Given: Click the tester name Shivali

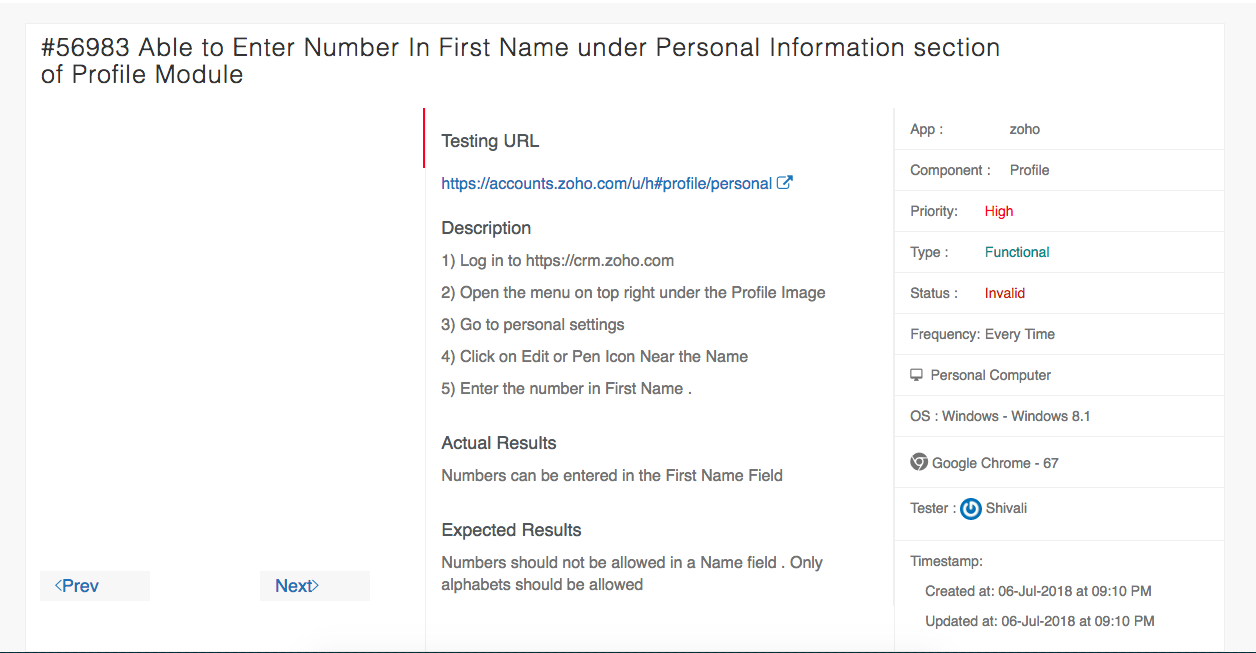Looking at the screenshot, I should 1006,508.
